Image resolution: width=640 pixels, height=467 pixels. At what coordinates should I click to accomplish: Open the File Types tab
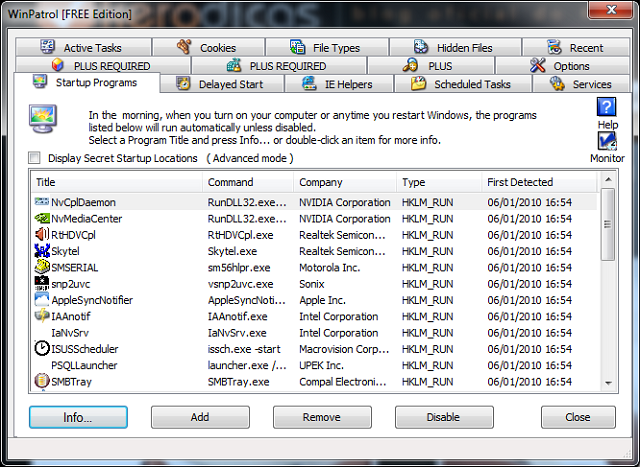pyautogui.click(x=327, y=47)
